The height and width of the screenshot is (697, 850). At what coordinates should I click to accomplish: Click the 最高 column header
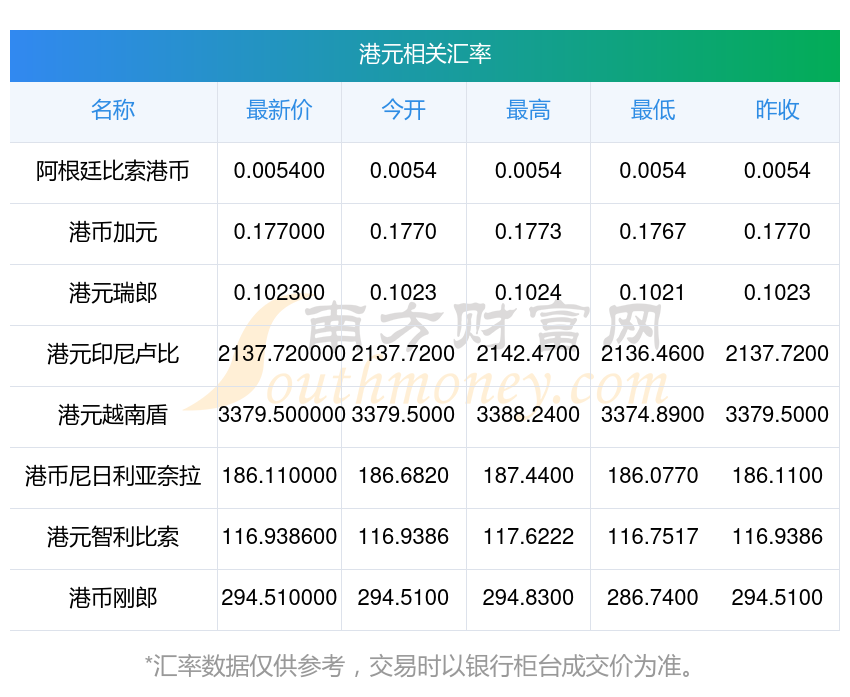coord(528,110)
